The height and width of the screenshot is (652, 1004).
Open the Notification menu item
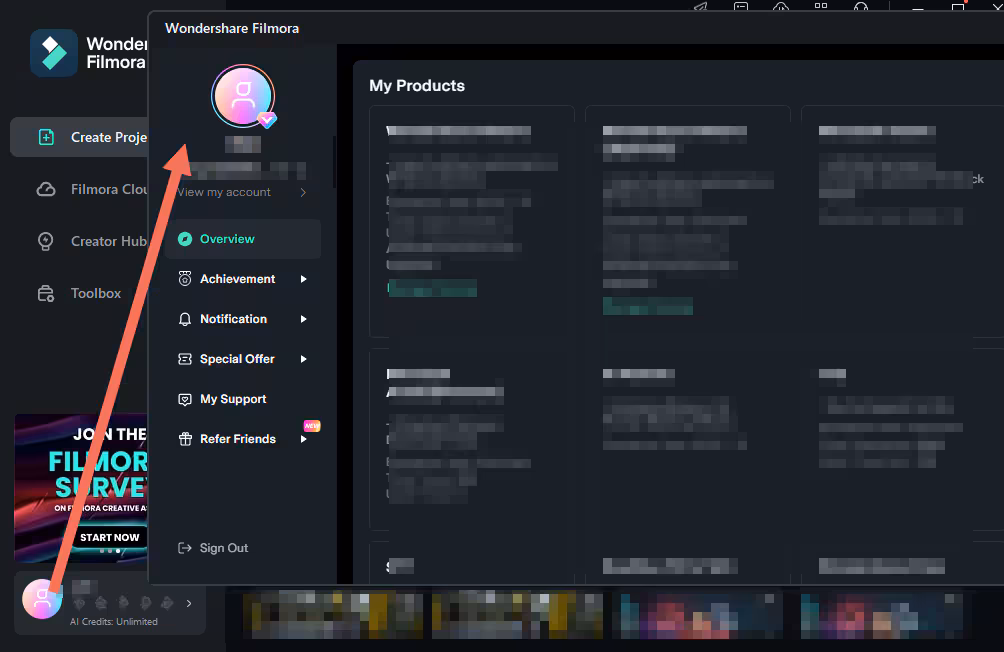coord(243,319)
